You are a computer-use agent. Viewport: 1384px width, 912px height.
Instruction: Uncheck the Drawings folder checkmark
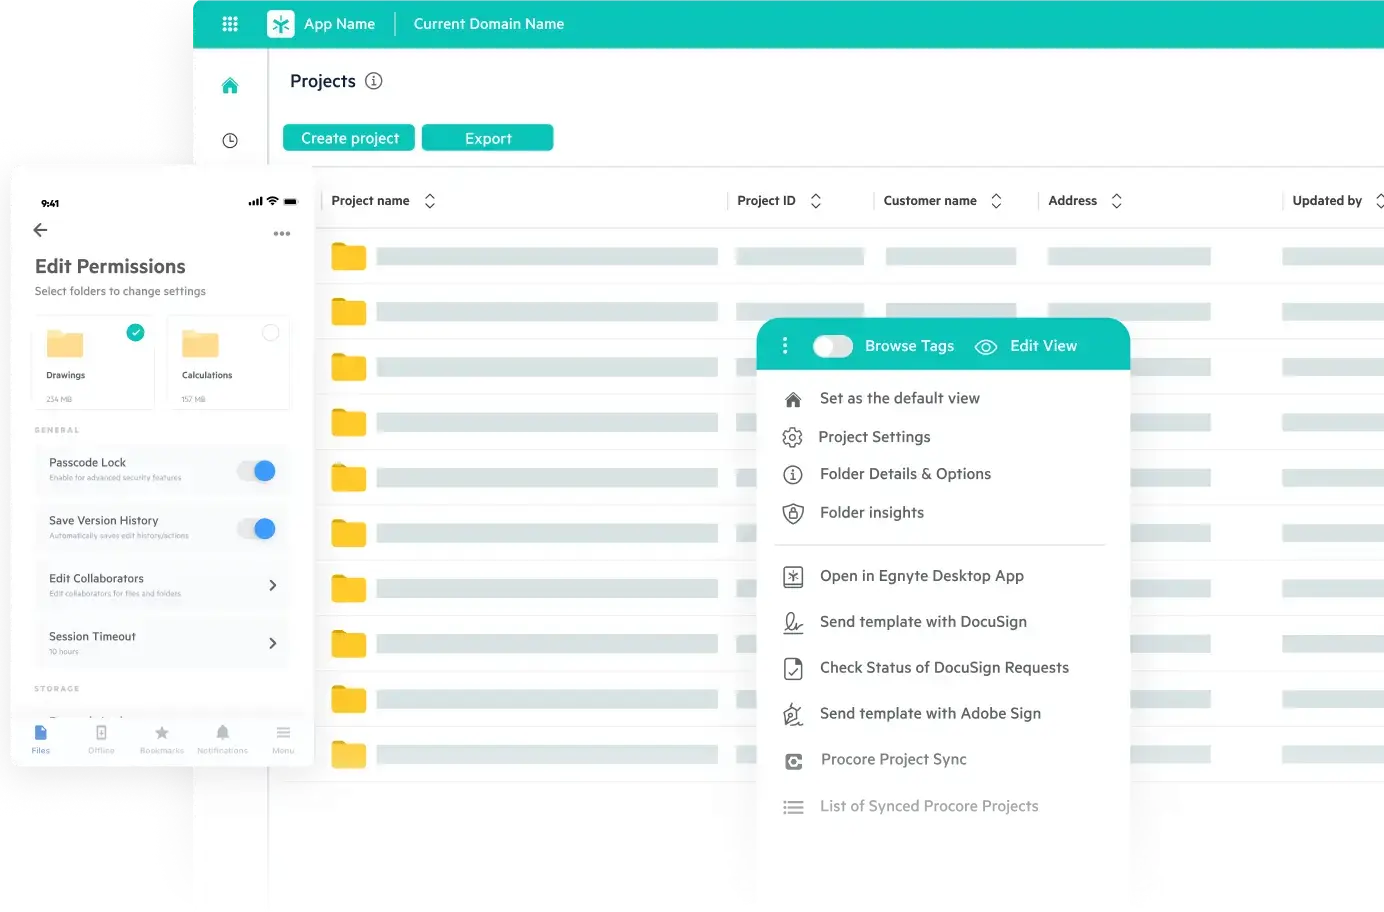(136, 333)
